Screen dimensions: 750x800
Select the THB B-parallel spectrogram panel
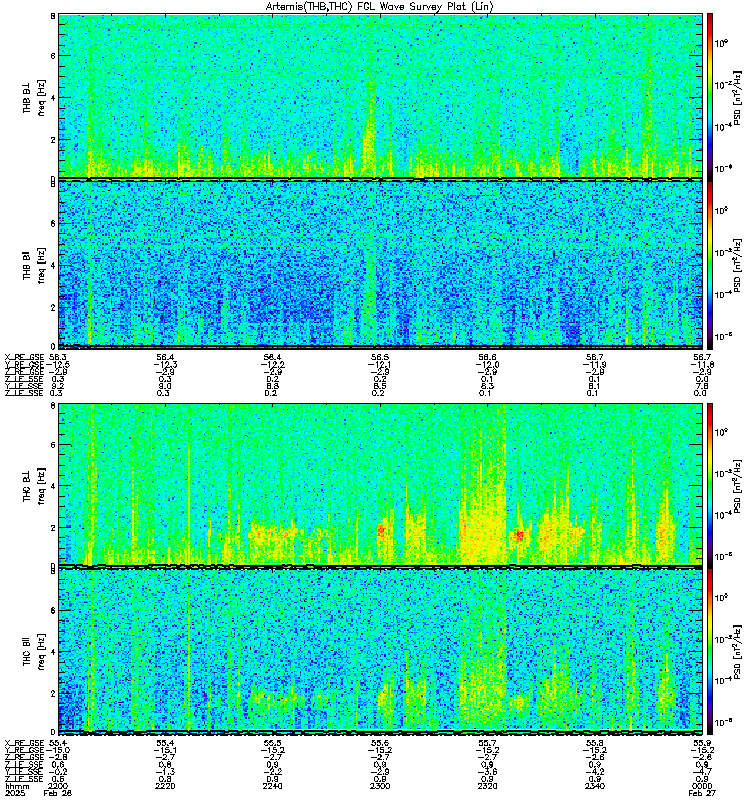tap(380, 264)
